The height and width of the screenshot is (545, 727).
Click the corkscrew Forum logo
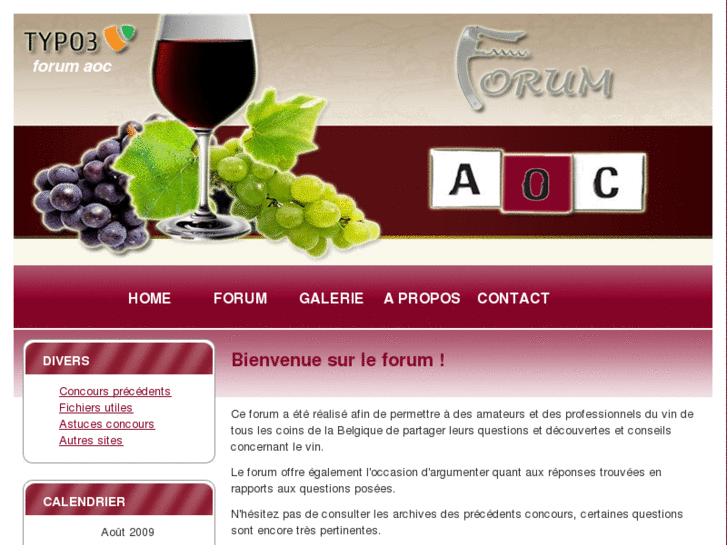(x=534, y=68)
